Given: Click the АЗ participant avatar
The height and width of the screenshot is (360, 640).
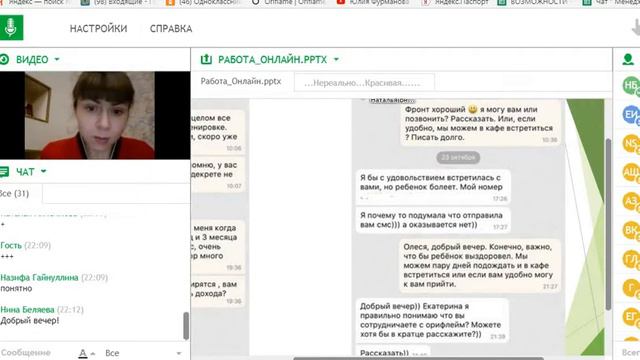Looking at the screenshot, I should click(631, 201).
